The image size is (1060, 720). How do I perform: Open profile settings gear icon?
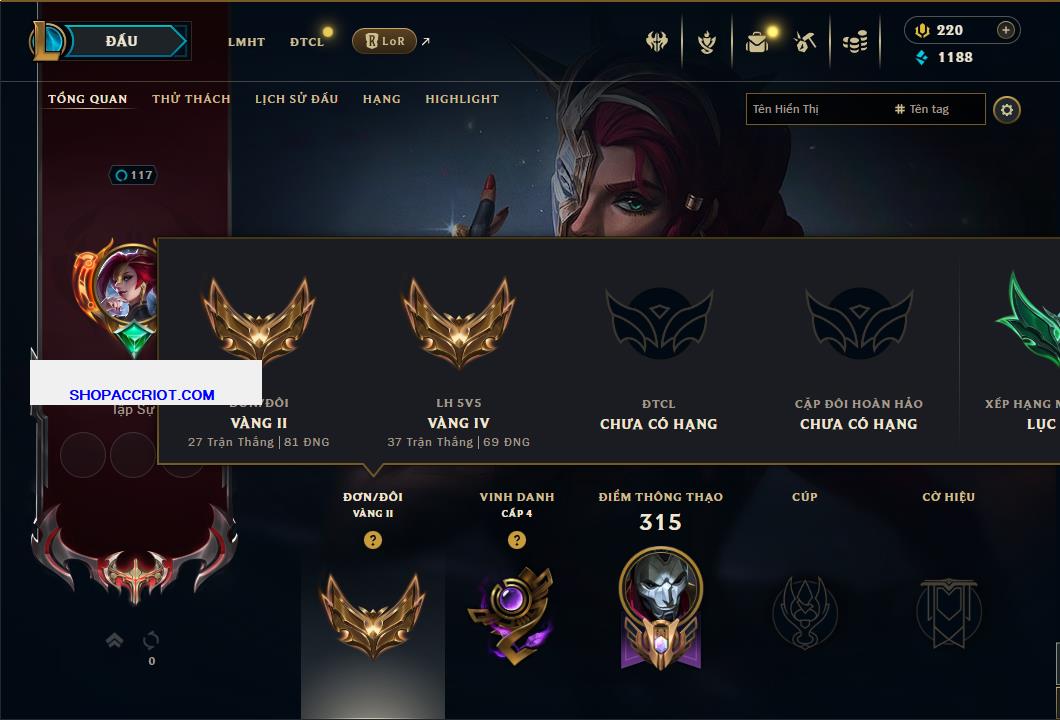tap(1007, 110)
